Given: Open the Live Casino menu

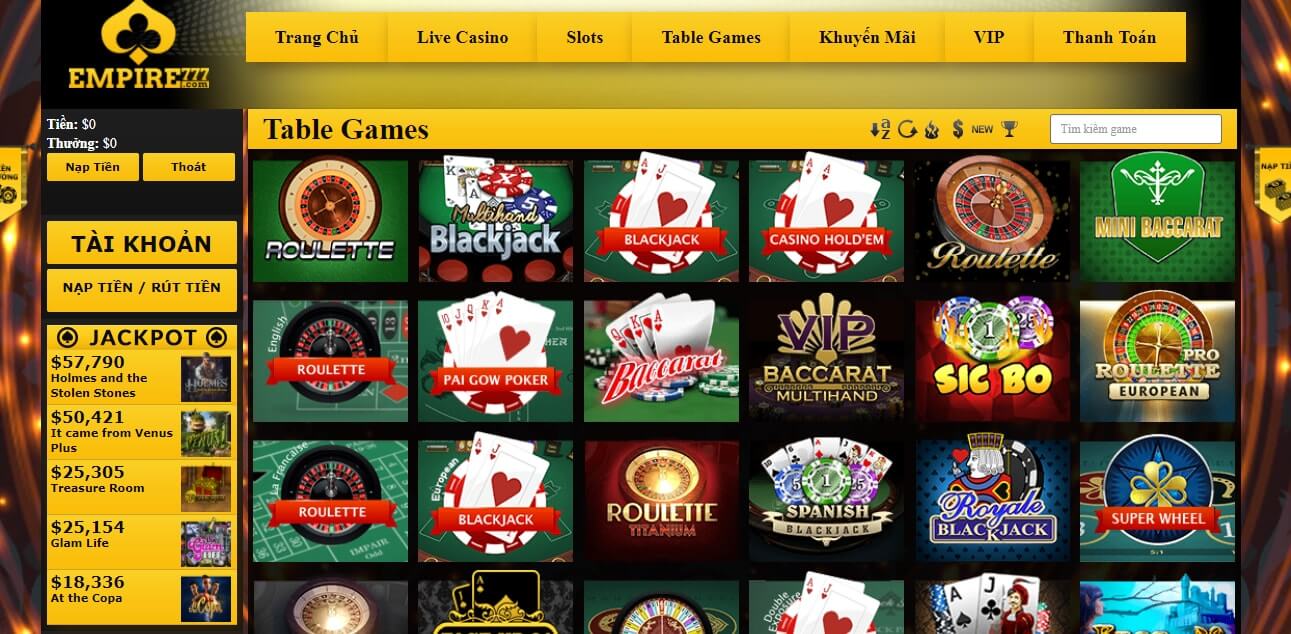Looking at the screenshot, I should click(x=462, y=37).
